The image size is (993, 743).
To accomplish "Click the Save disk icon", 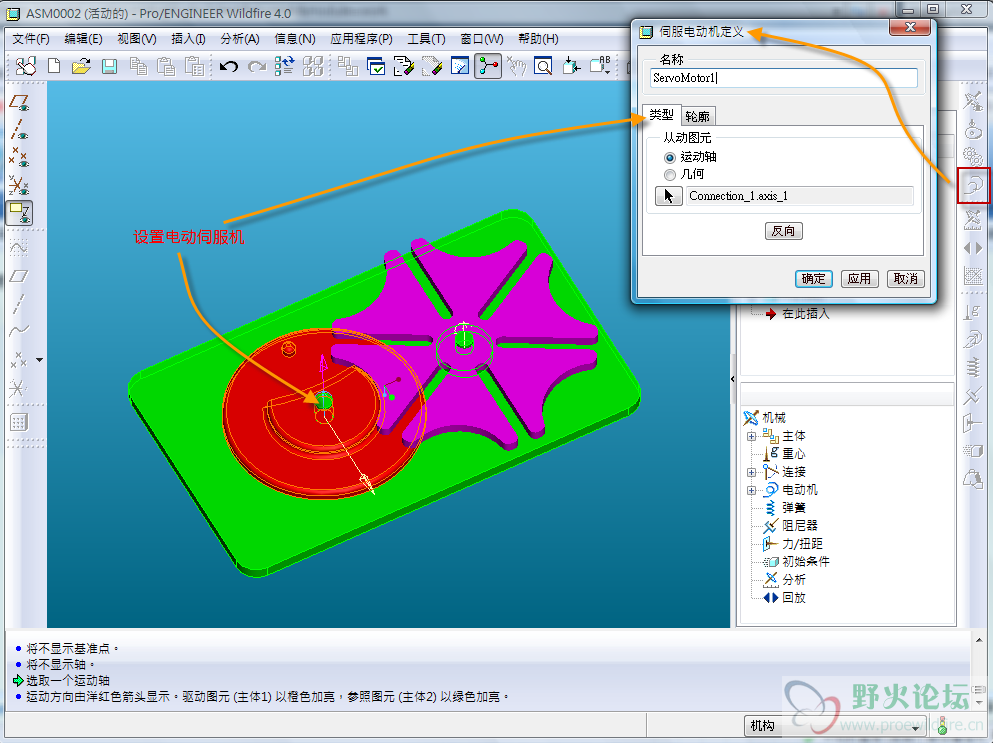I will tap(109, 67).
